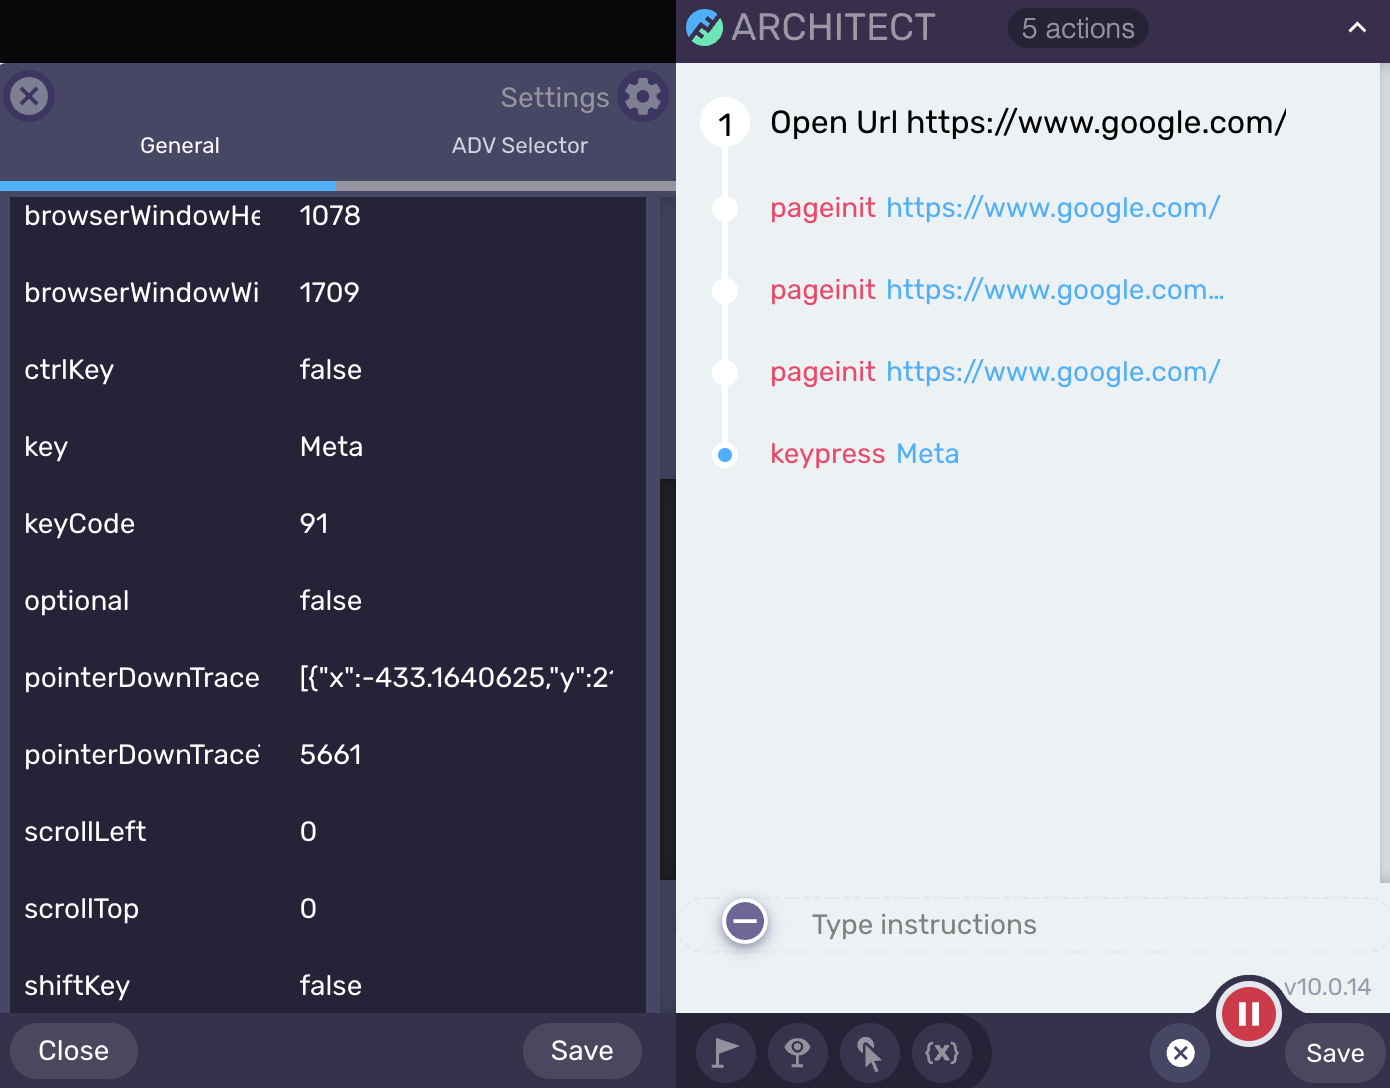Click the optional property label
Viewport: 1390px width, 1088px height.
pos(76,601)
